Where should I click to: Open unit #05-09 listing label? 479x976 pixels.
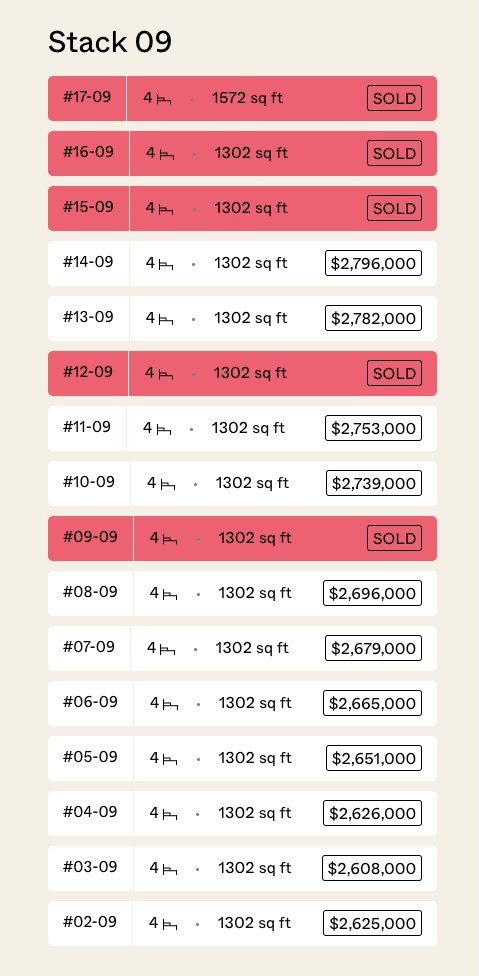90,757
